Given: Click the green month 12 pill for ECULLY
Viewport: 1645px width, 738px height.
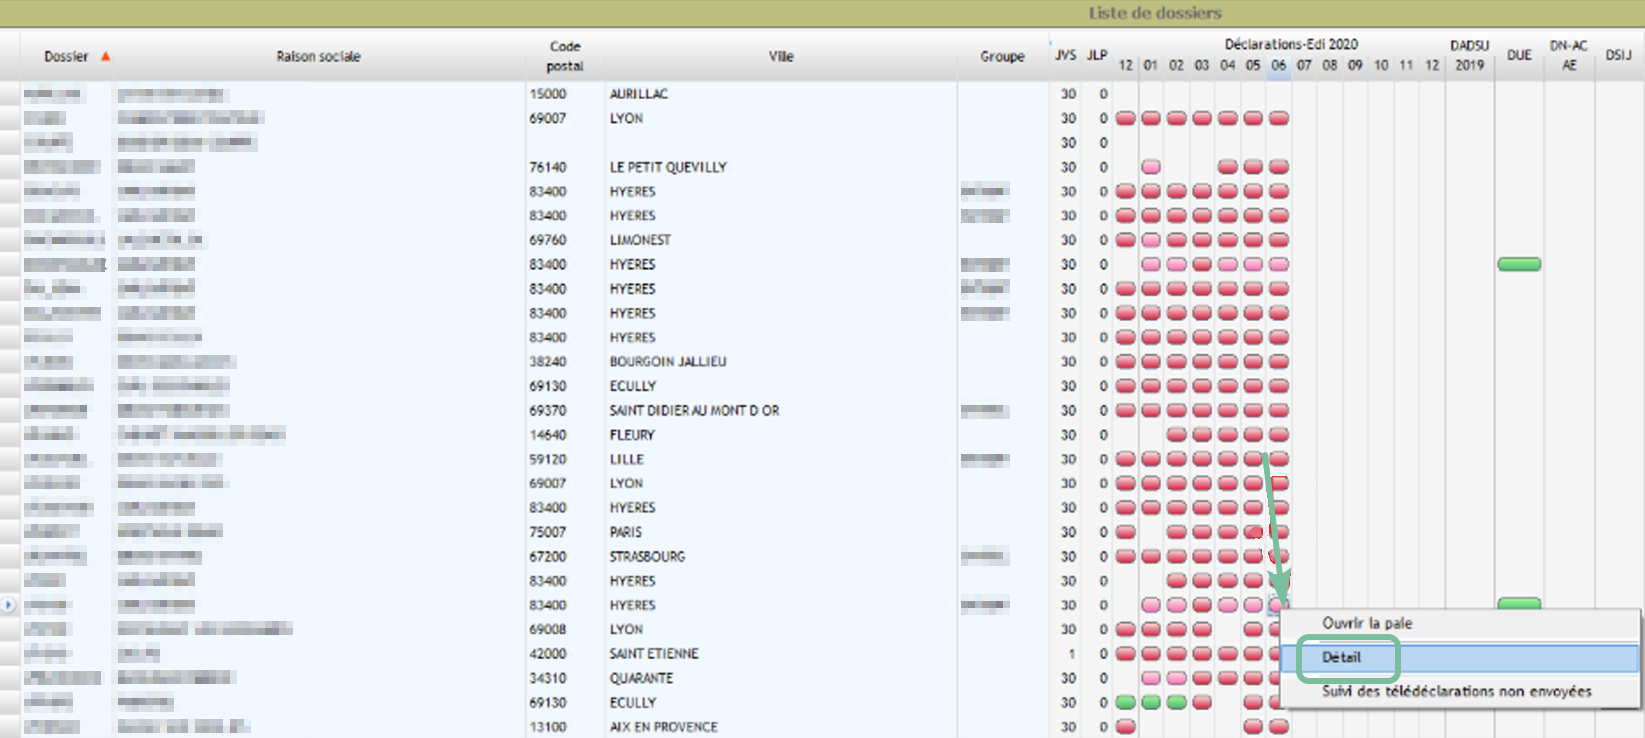Looking at the screenshot, I should tap(1126, 703).
